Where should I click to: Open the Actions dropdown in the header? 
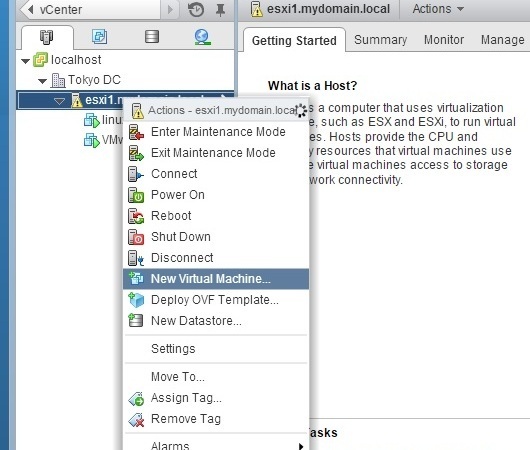pyautogui.click(x=438, y=9)
